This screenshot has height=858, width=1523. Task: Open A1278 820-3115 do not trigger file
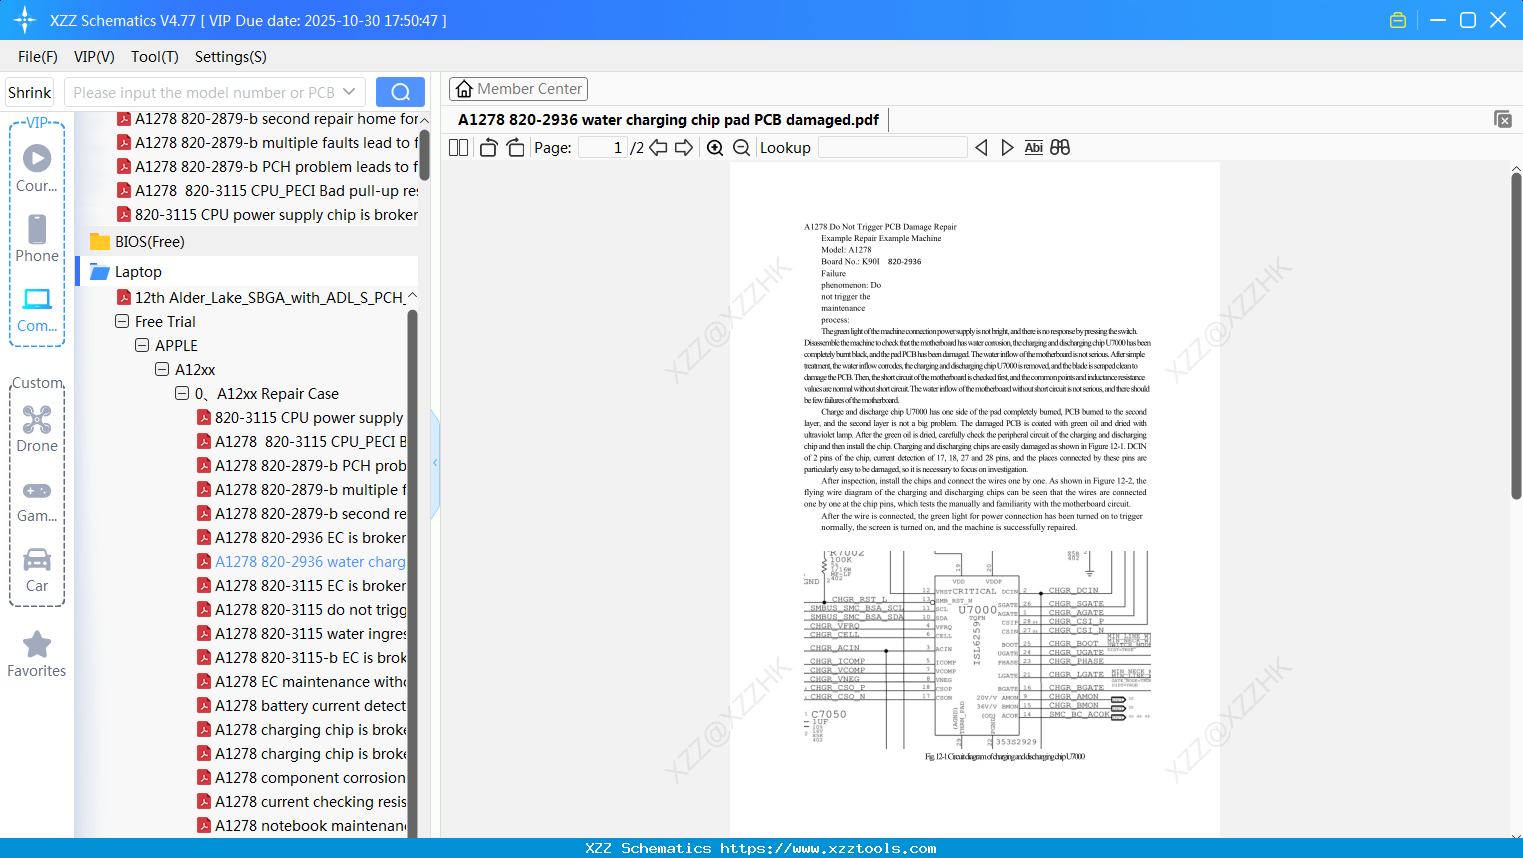point(301,610)
